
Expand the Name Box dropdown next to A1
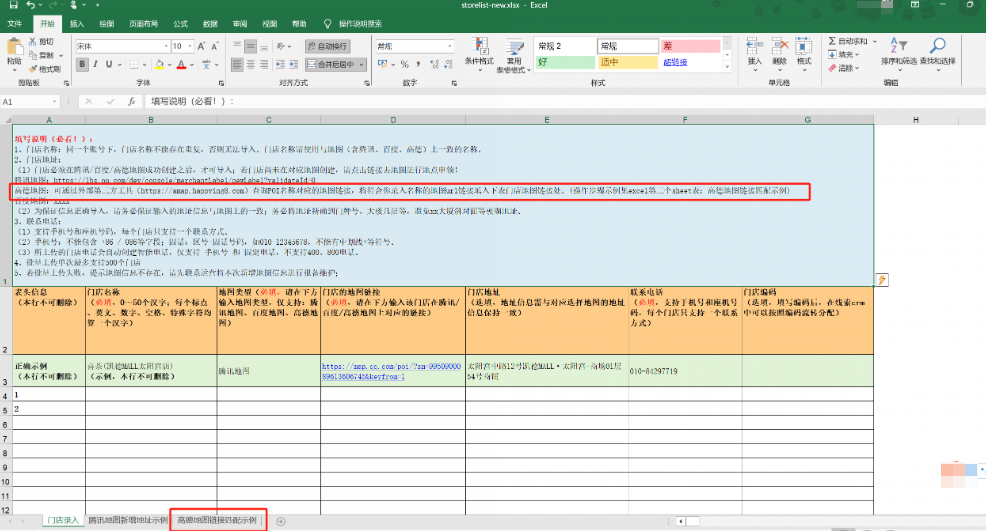pos(55,101)
